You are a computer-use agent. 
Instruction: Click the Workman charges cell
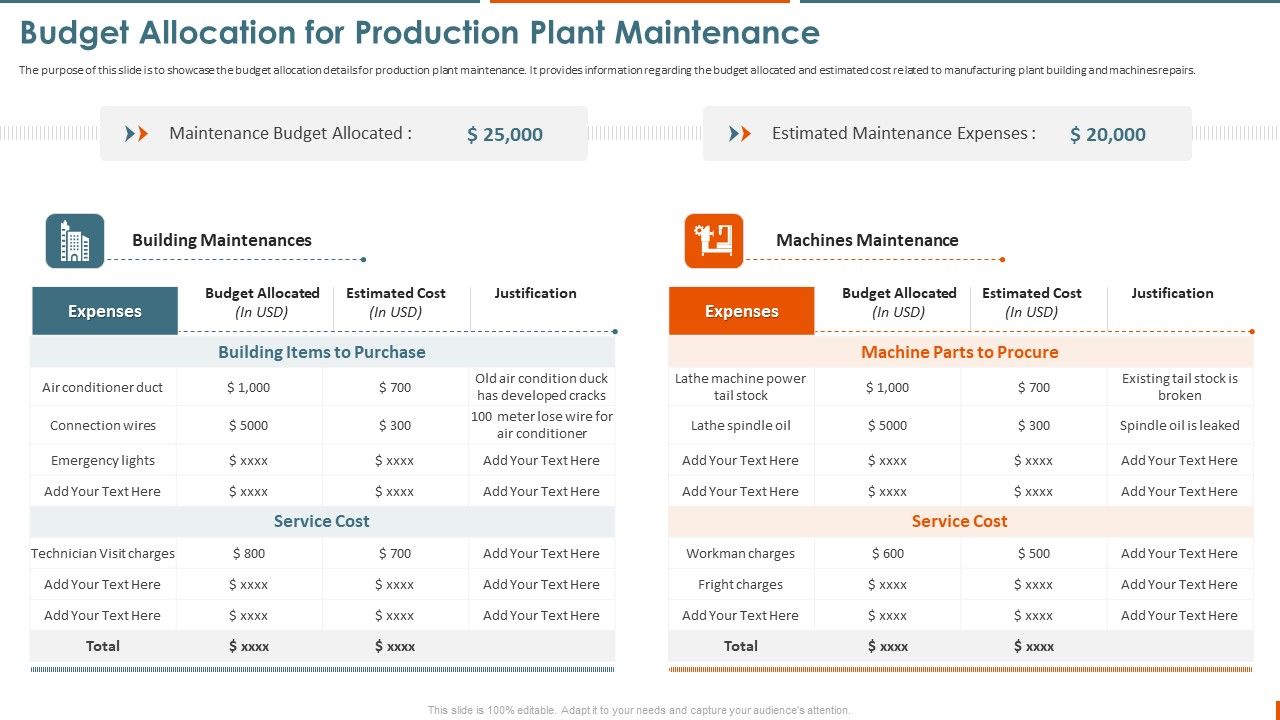point(741,553)
